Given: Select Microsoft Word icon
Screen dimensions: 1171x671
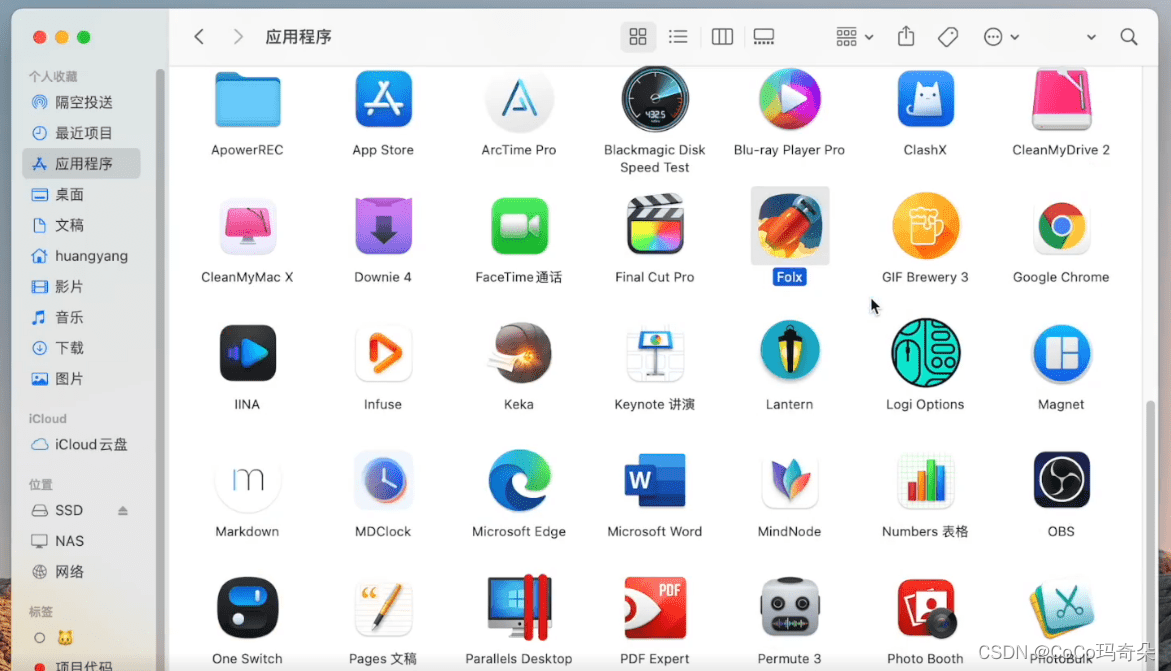Looking at the screenshot, I should 655,480.
